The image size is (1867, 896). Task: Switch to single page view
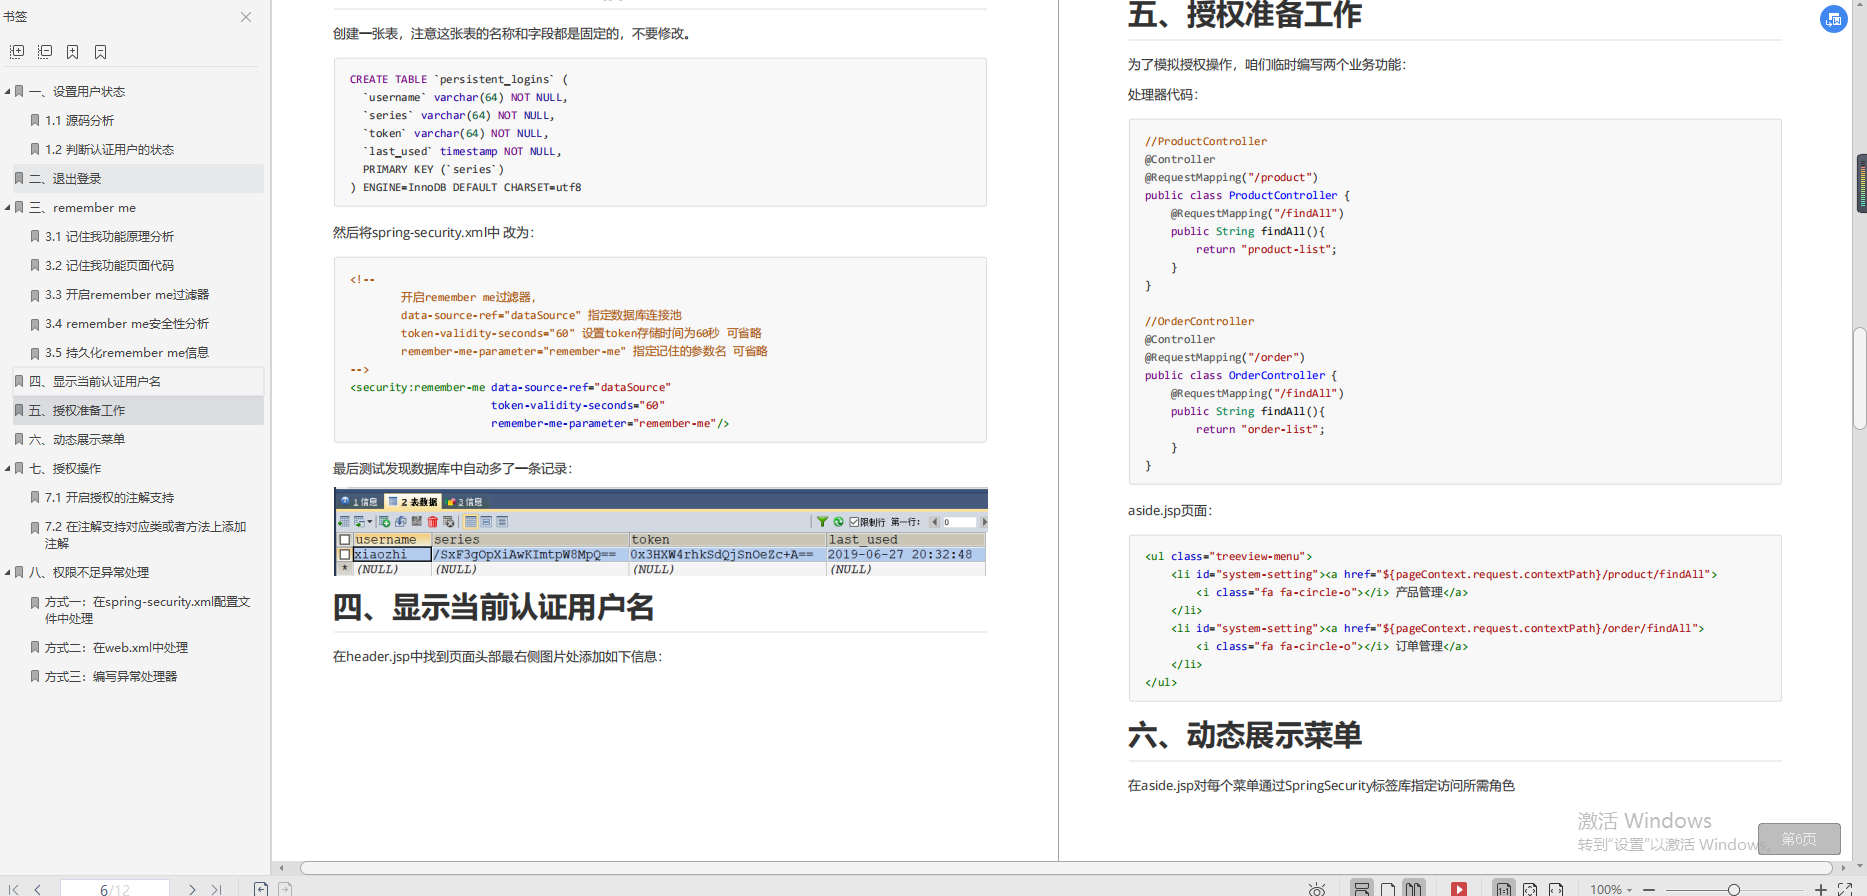coord(1388,889)
